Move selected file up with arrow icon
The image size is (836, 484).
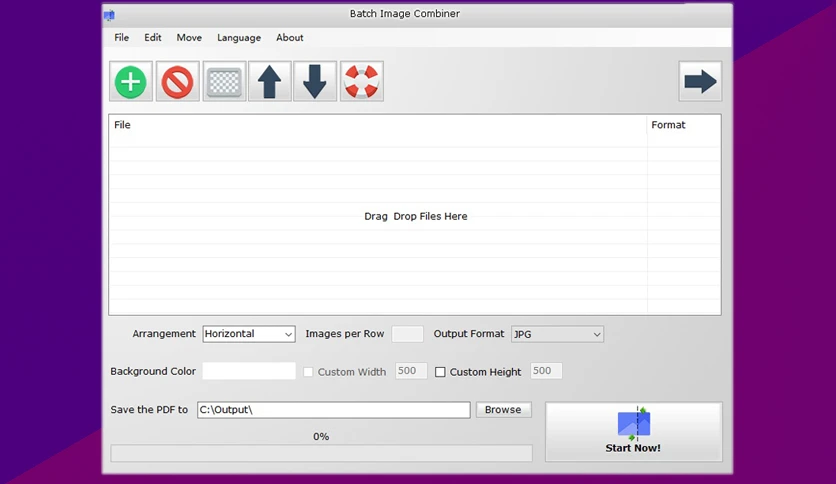[x=270, y=82]
